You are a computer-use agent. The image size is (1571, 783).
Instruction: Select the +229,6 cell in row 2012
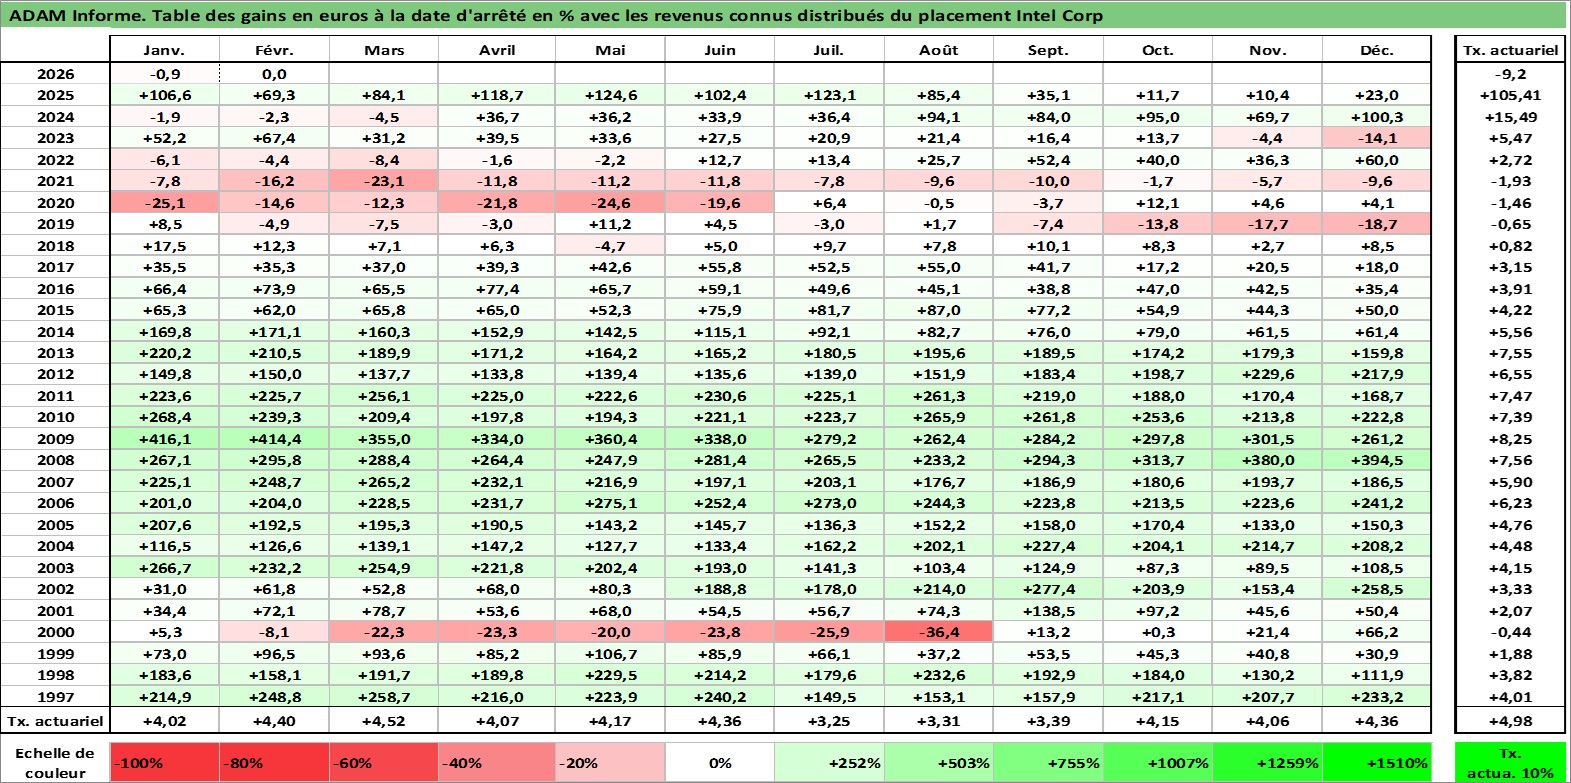[1267, 374]
